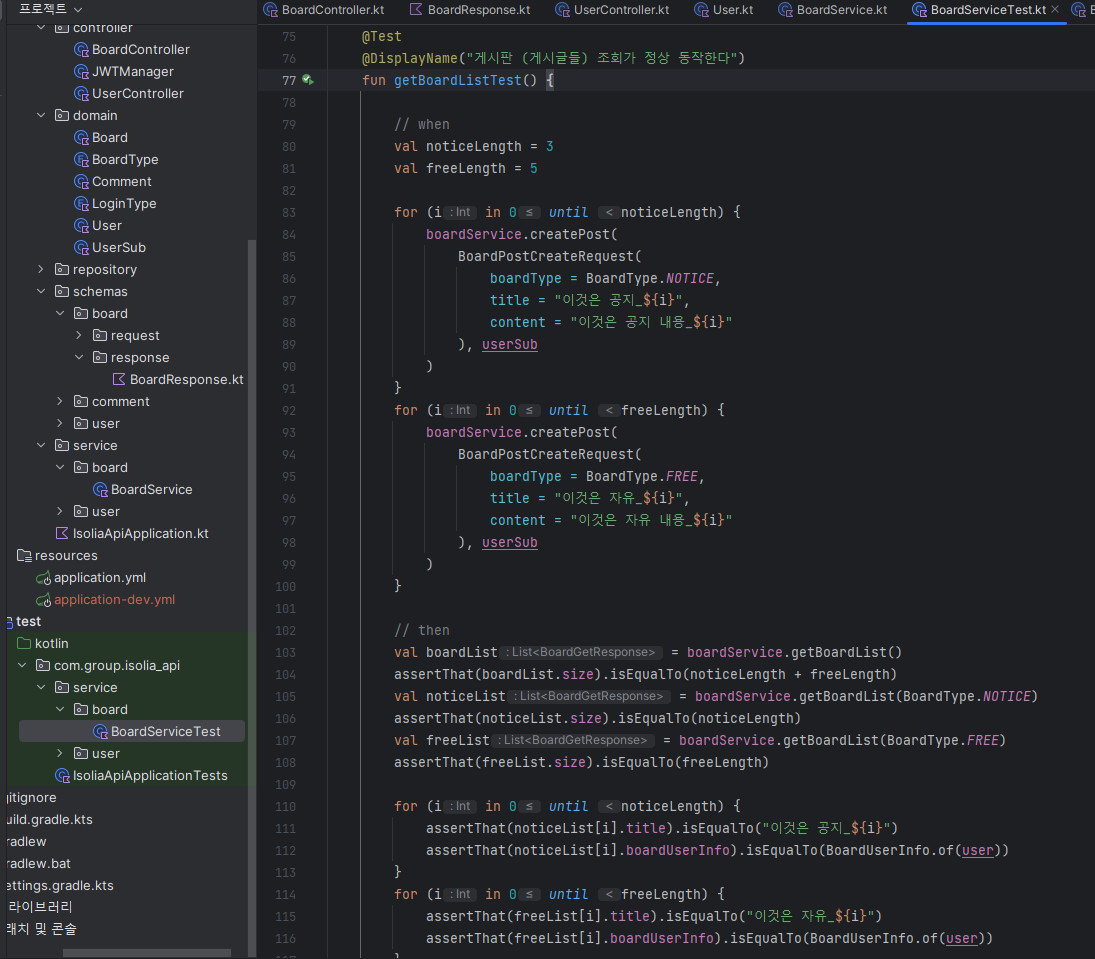Image resolution: width=1095 pixels, height=959 pixels.
Task: Select gradlew.bat in project tree
Action: pyautogui.click(x=38, y=863)
